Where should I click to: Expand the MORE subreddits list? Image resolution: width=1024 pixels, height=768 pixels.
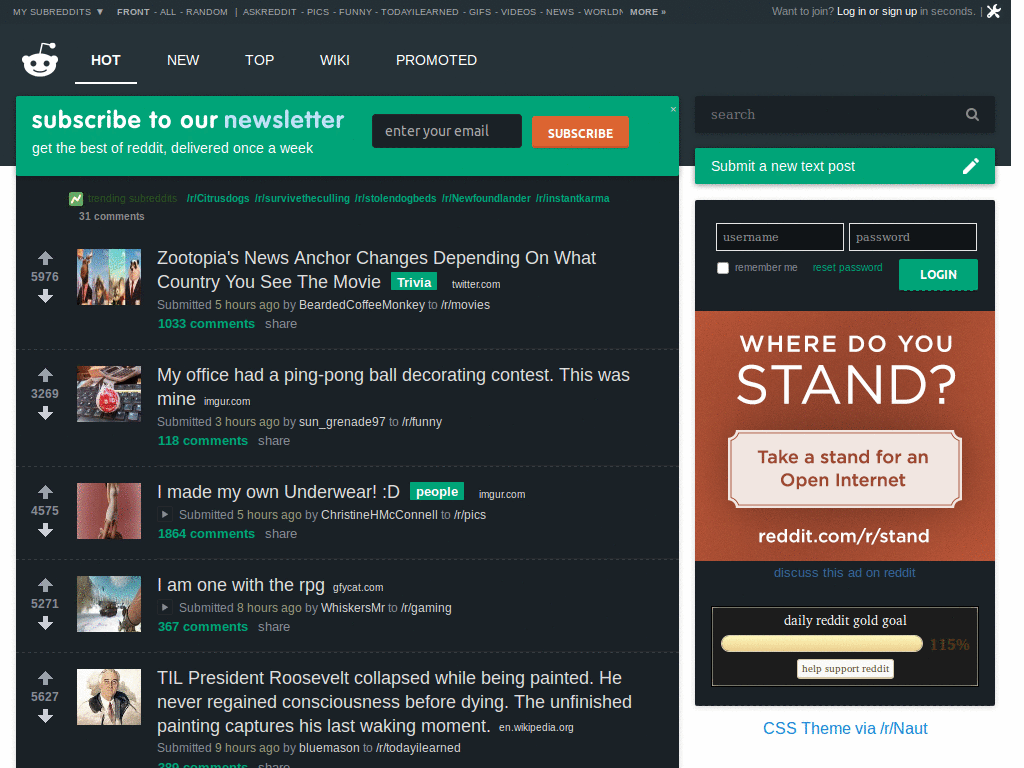coord(648,12)
